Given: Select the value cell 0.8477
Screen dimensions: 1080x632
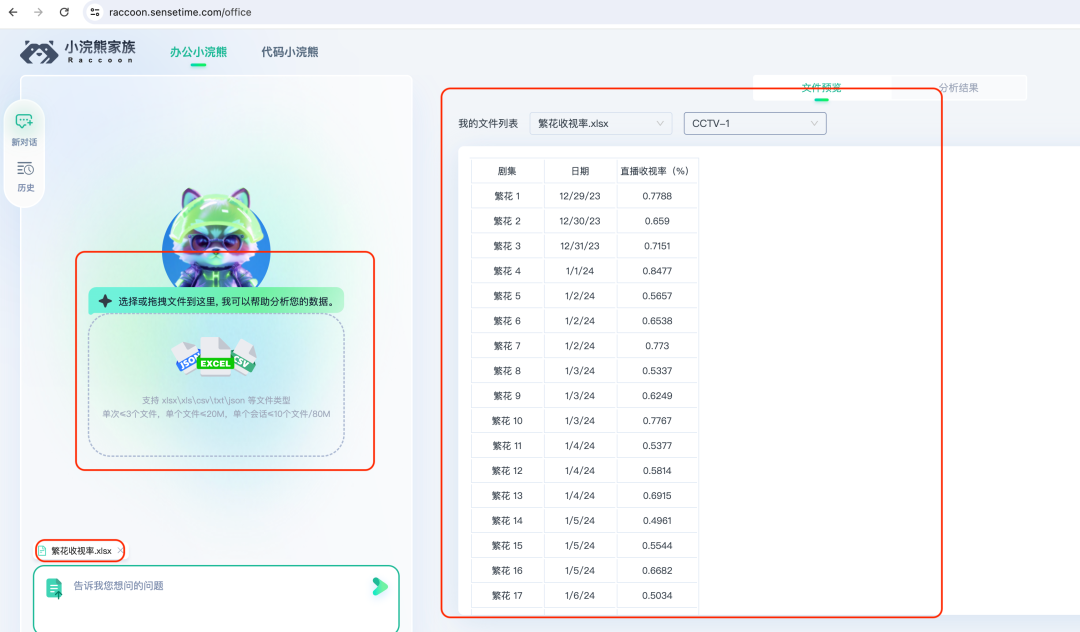Looking at the screenshot, I should (x=657, y=271).
